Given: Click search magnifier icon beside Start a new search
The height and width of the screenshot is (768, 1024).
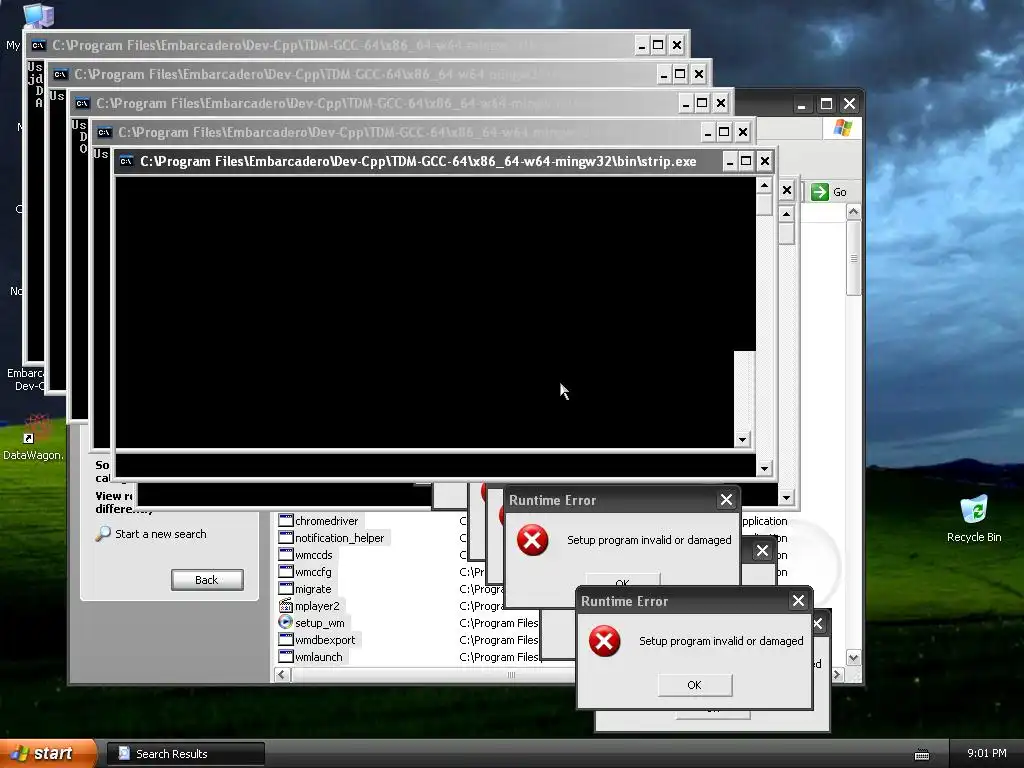Looking at the screenshot, I should click(103, 534).
